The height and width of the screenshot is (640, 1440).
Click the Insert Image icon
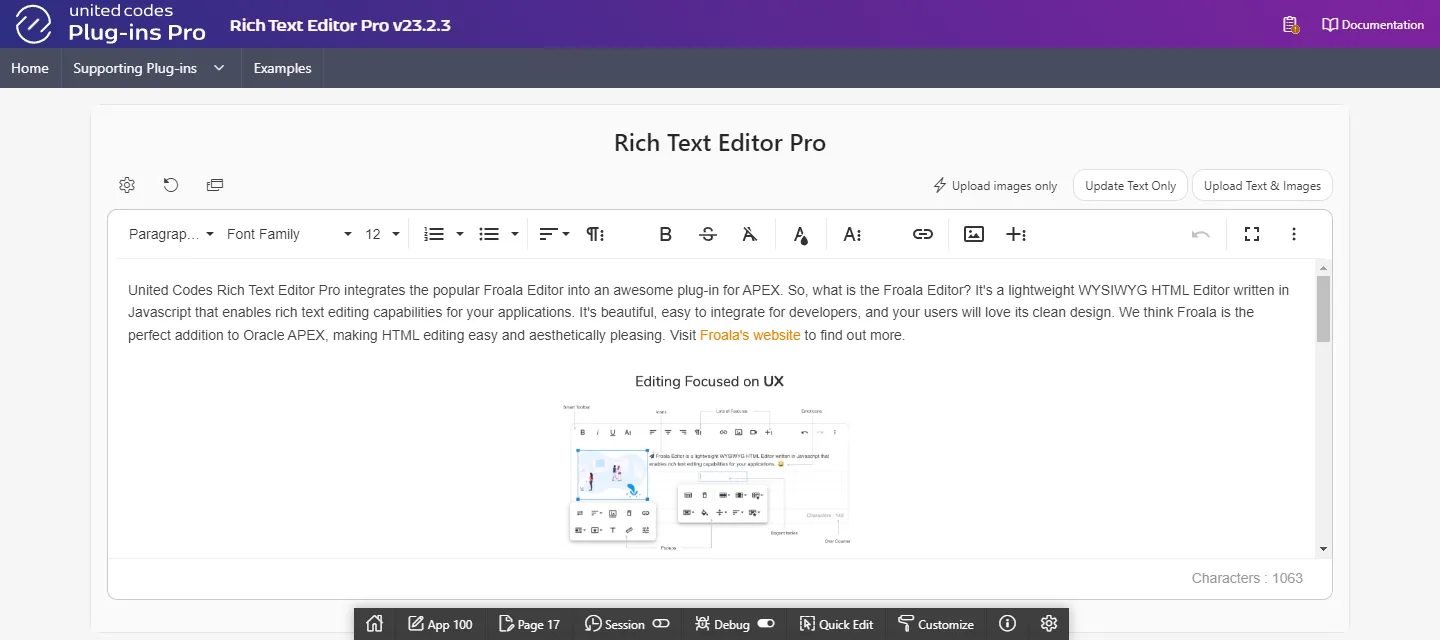point(974,234)
